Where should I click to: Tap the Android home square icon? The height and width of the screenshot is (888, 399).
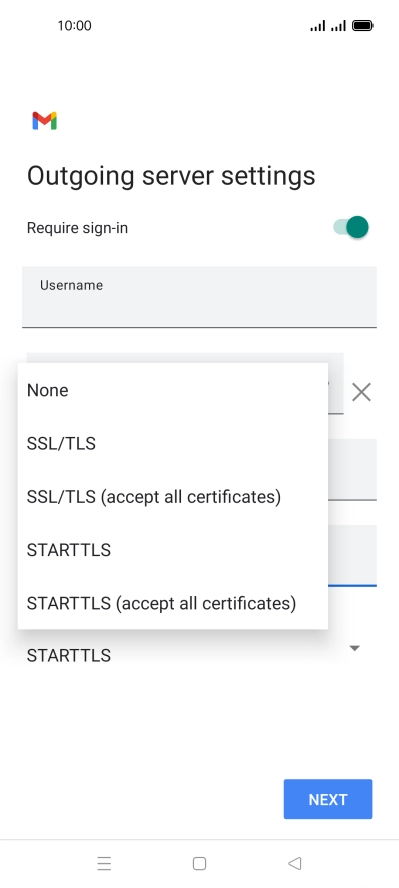coord(199,863)
